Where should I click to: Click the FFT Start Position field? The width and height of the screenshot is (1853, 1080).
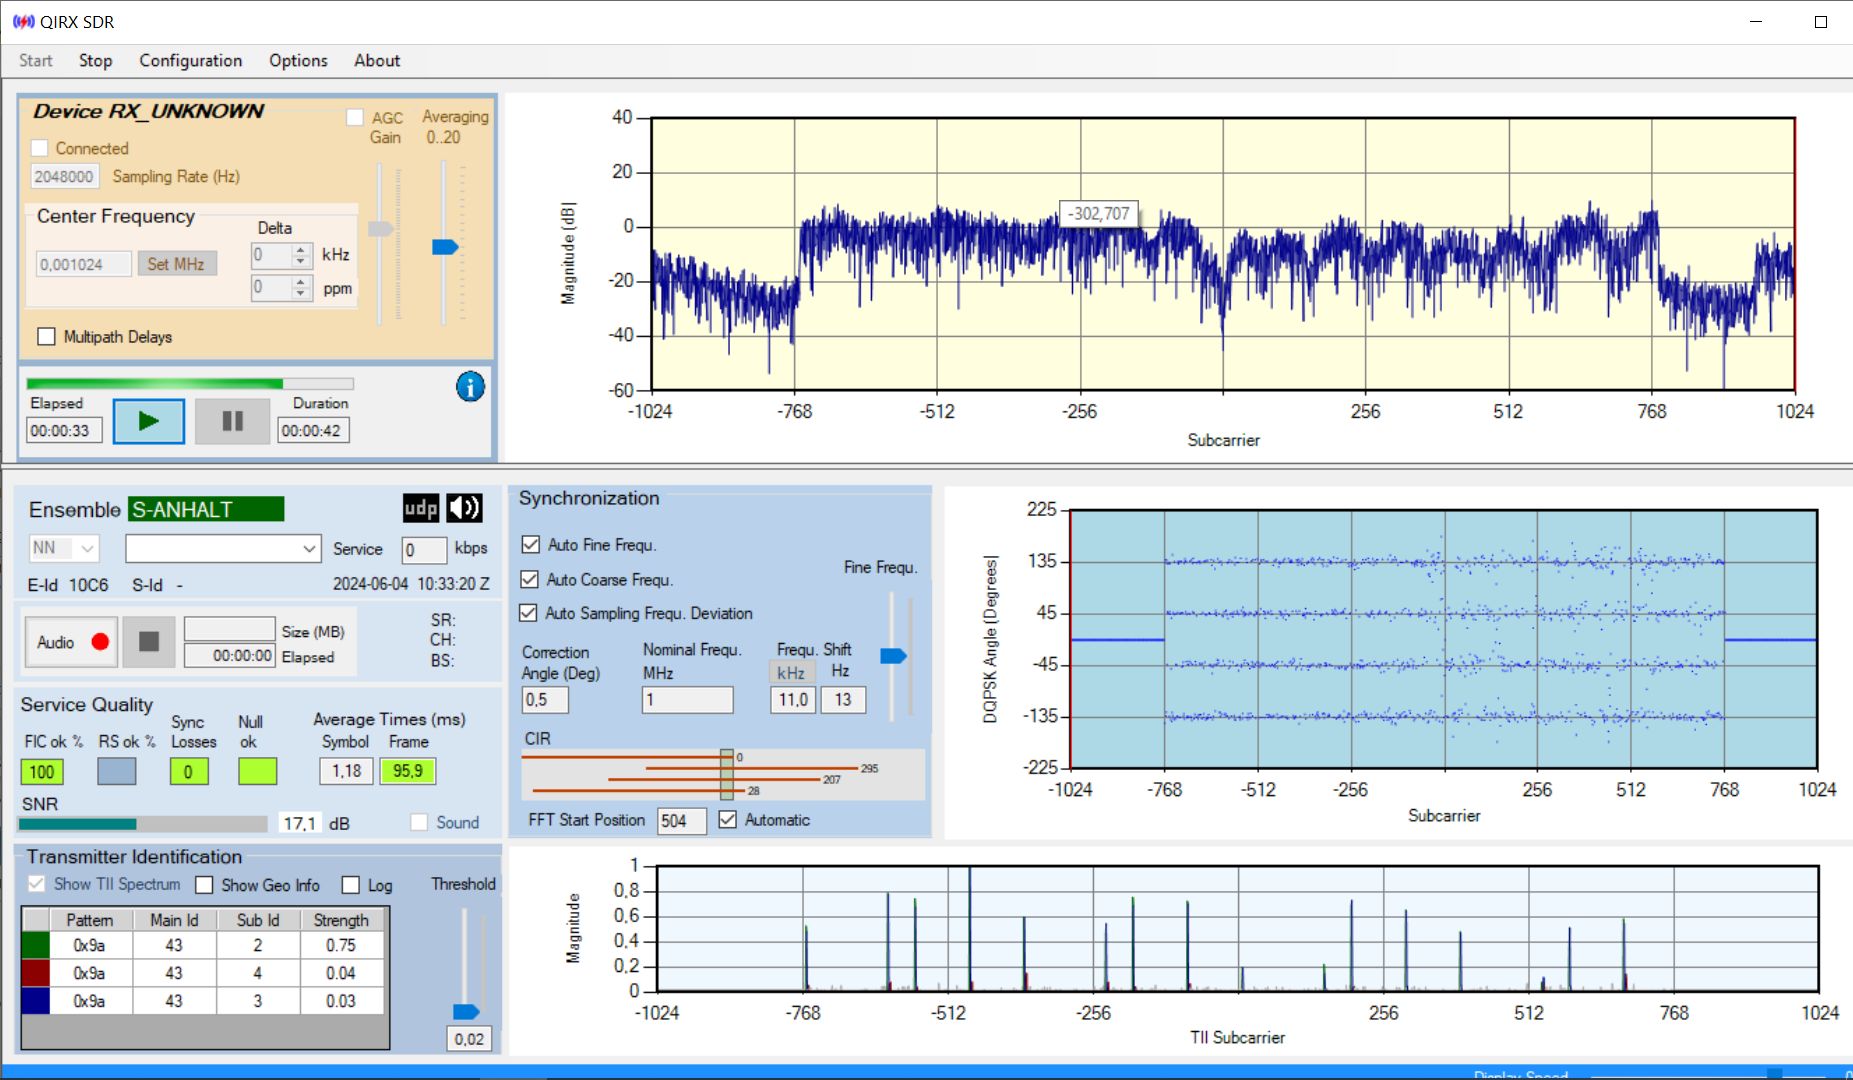click(681, 821)
